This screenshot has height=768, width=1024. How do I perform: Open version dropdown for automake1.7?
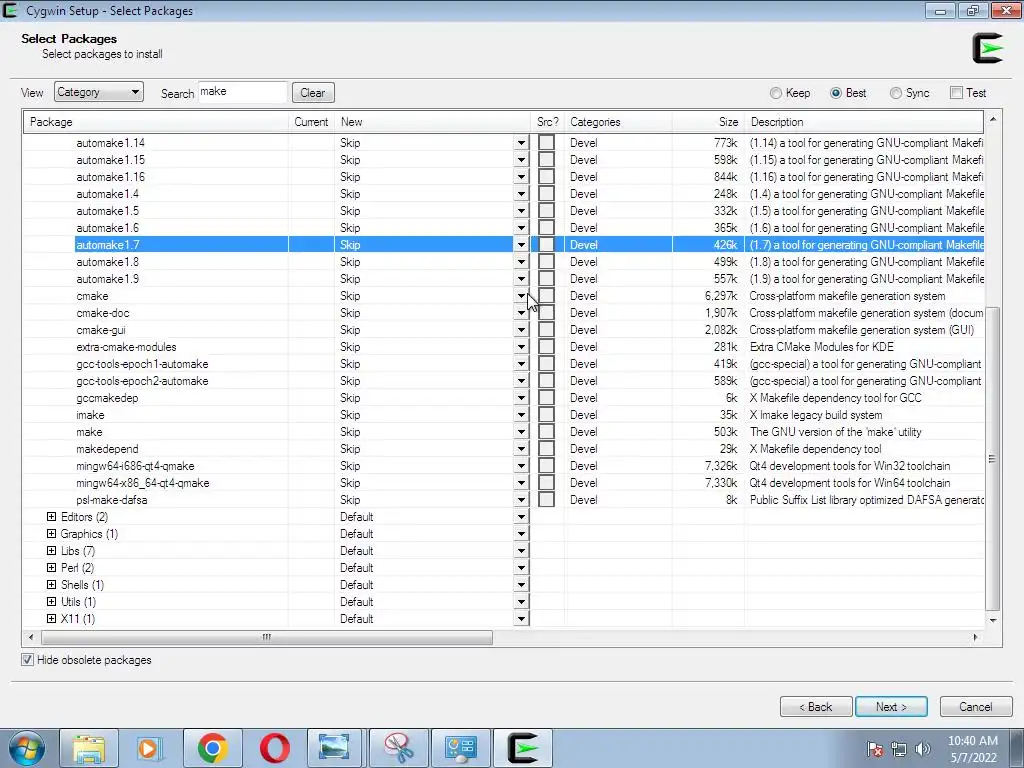tap(521, 245)
